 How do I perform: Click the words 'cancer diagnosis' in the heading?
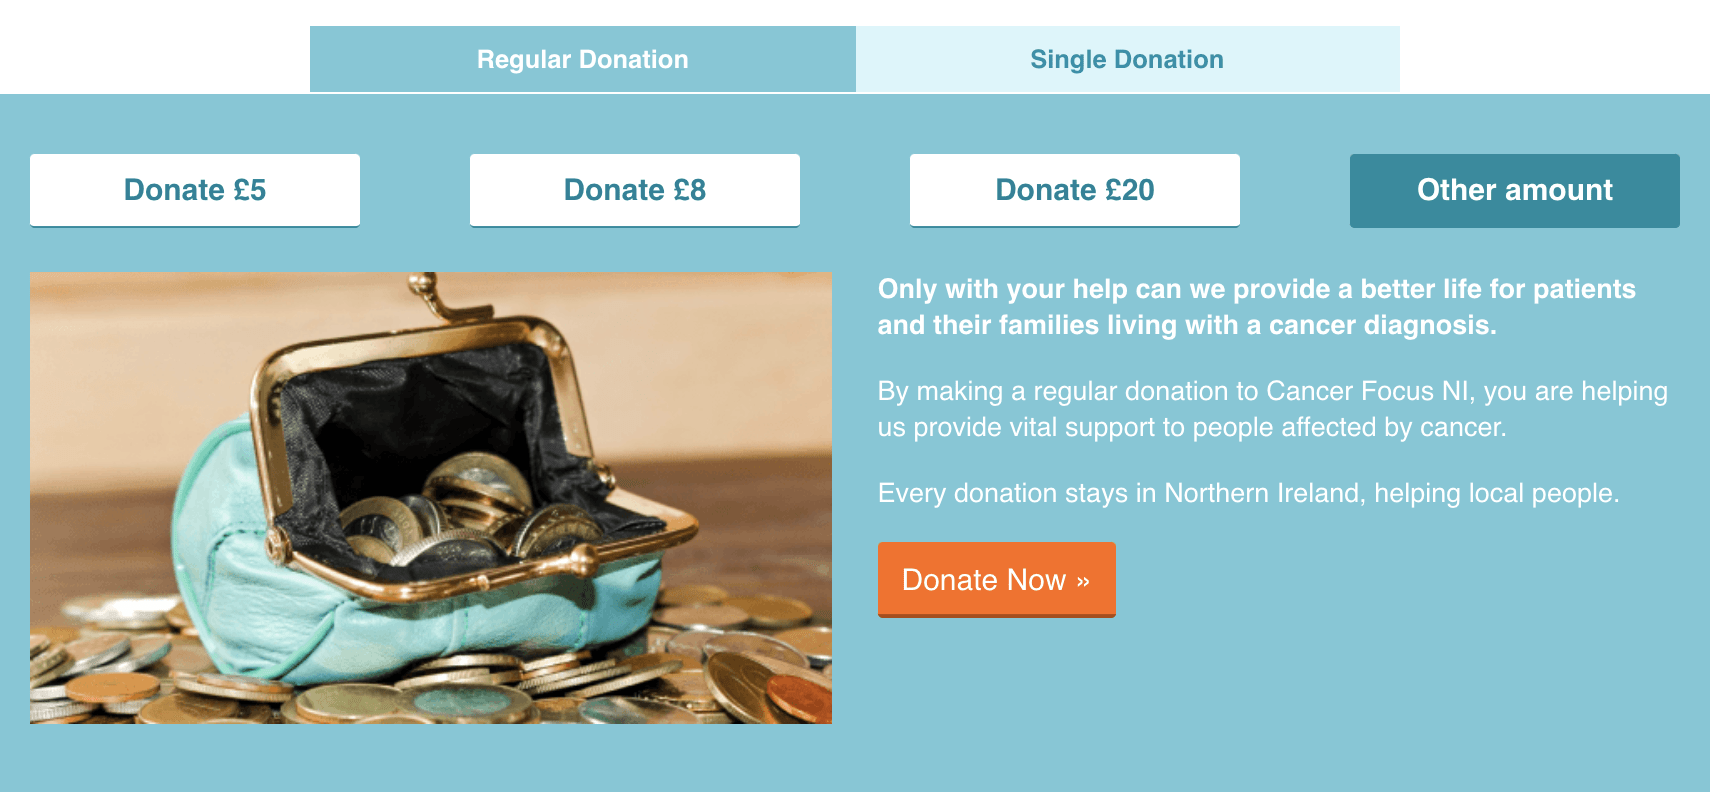1383,325
